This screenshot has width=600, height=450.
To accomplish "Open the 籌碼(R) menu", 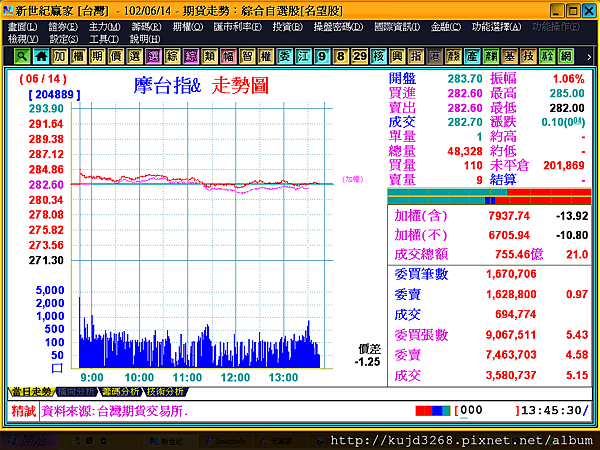I will 146,27.
